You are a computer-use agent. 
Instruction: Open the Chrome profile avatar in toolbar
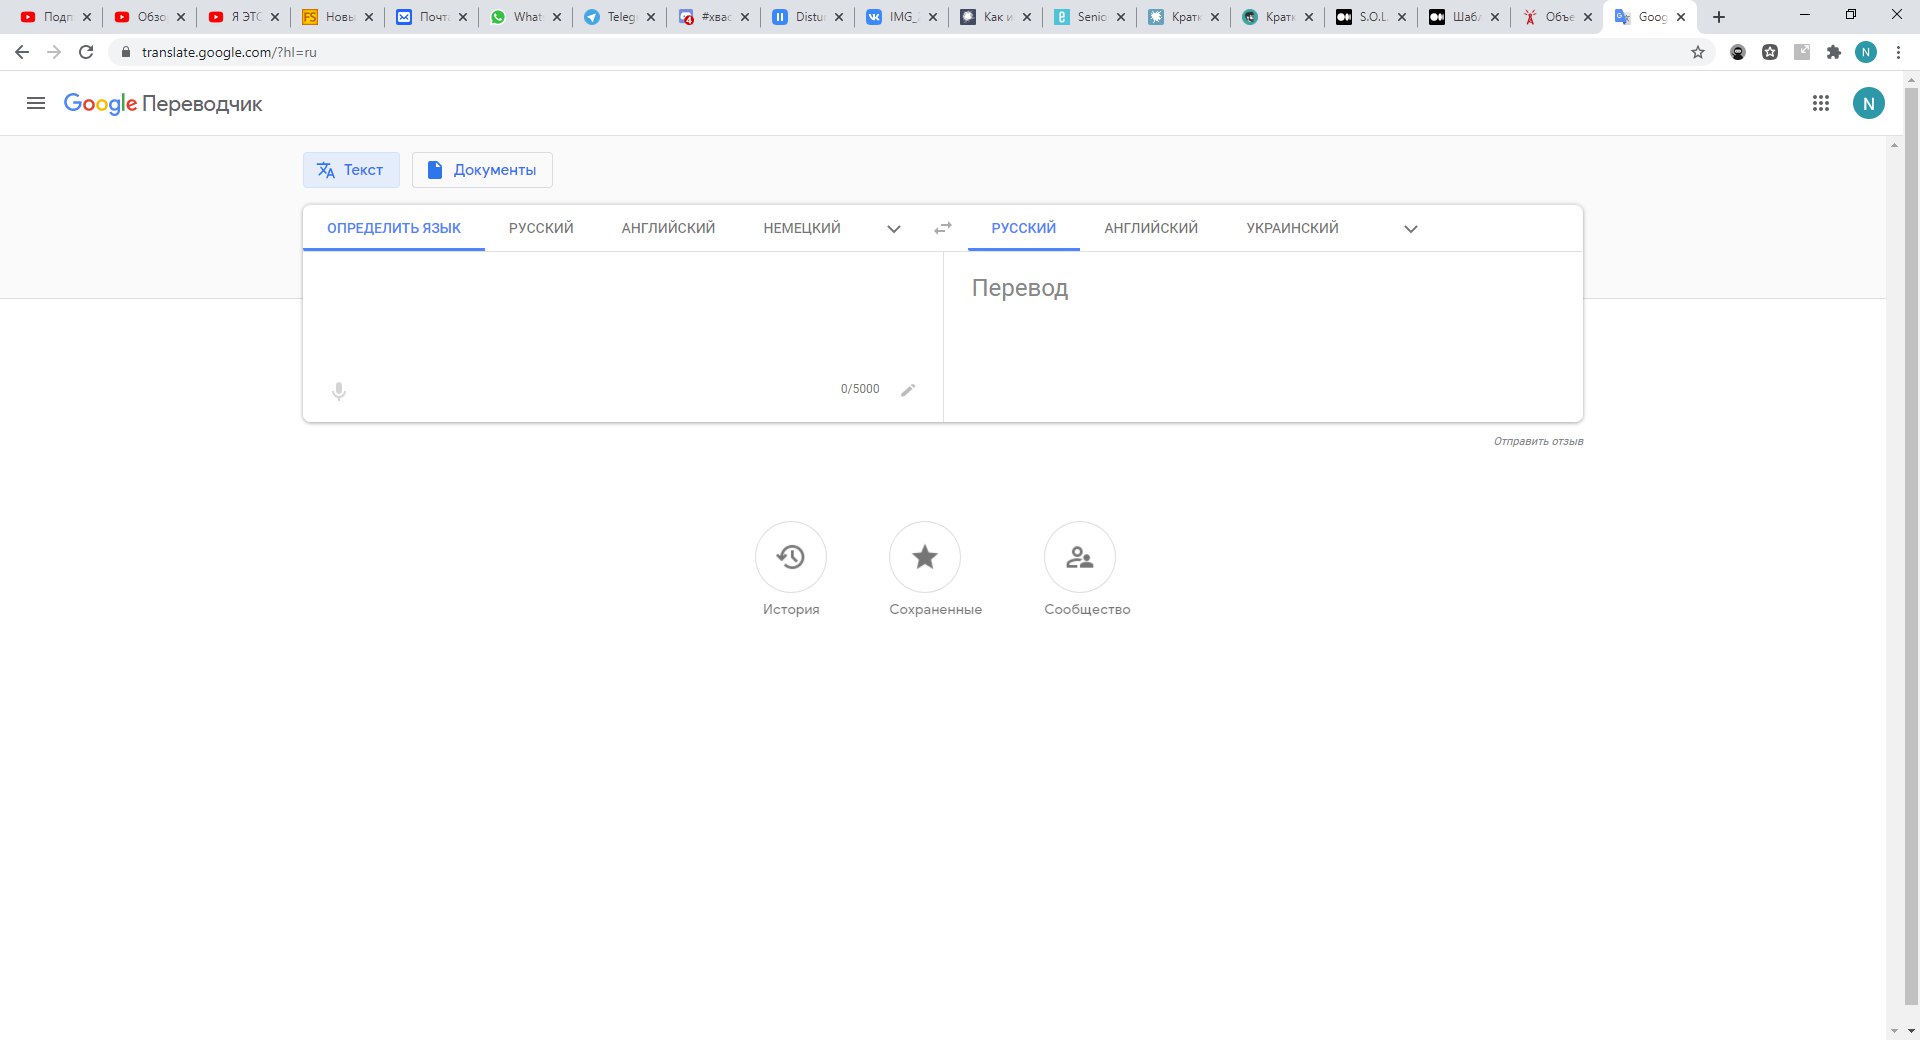[x=1866, y=52]
